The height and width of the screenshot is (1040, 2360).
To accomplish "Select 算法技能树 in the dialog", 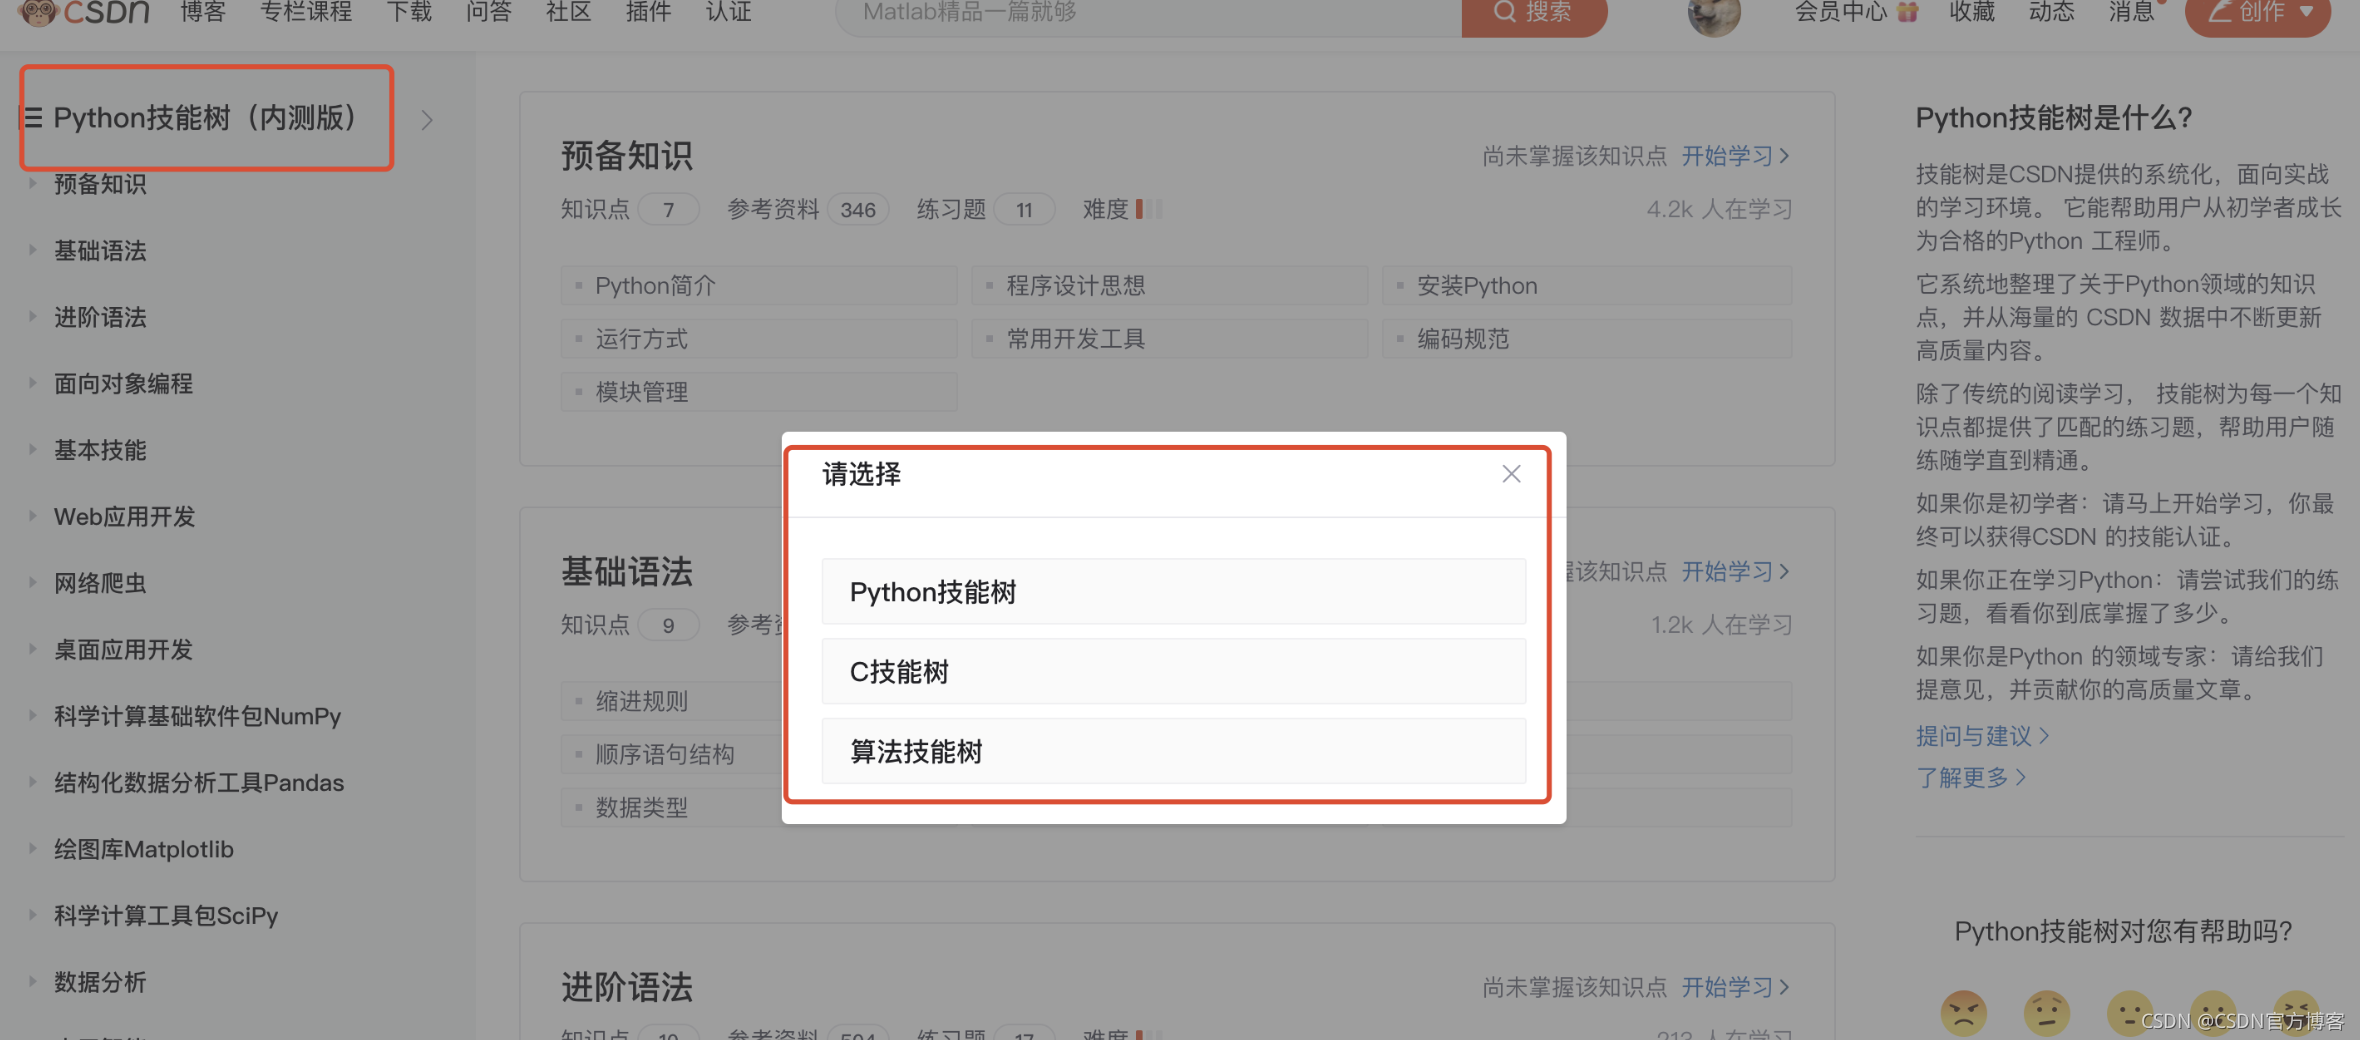I will pos(1173,751).
